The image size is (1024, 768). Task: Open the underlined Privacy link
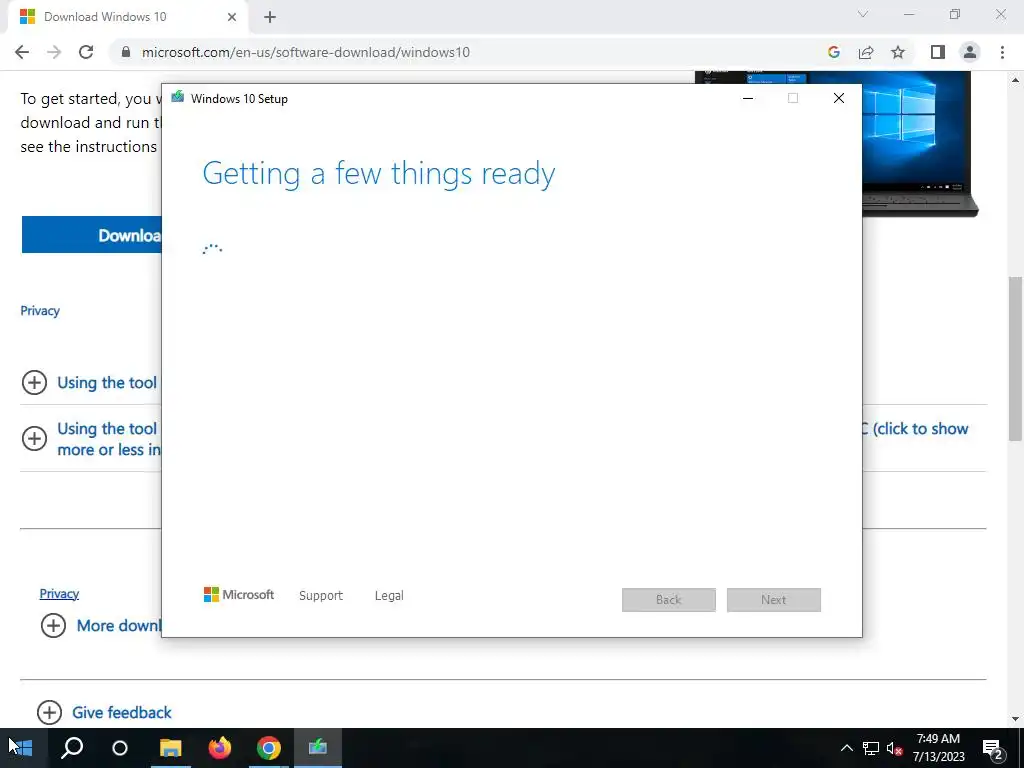(59, 594)
